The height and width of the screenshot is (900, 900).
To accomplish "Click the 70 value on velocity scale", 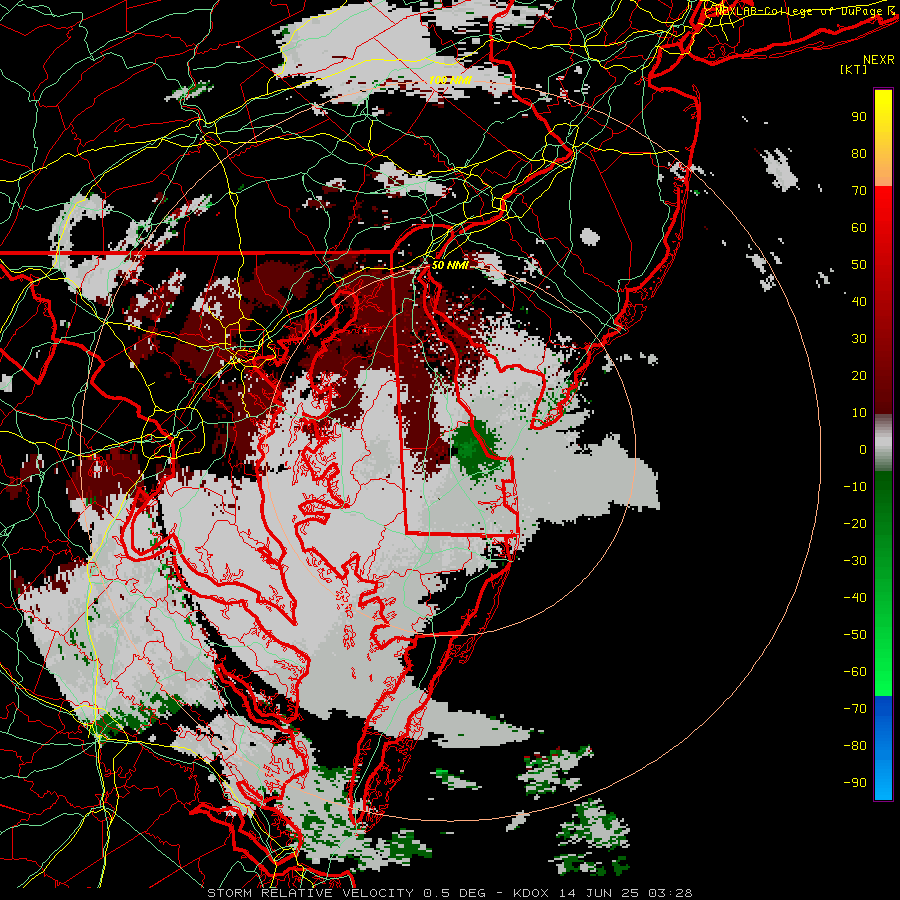I will (859, 191).
